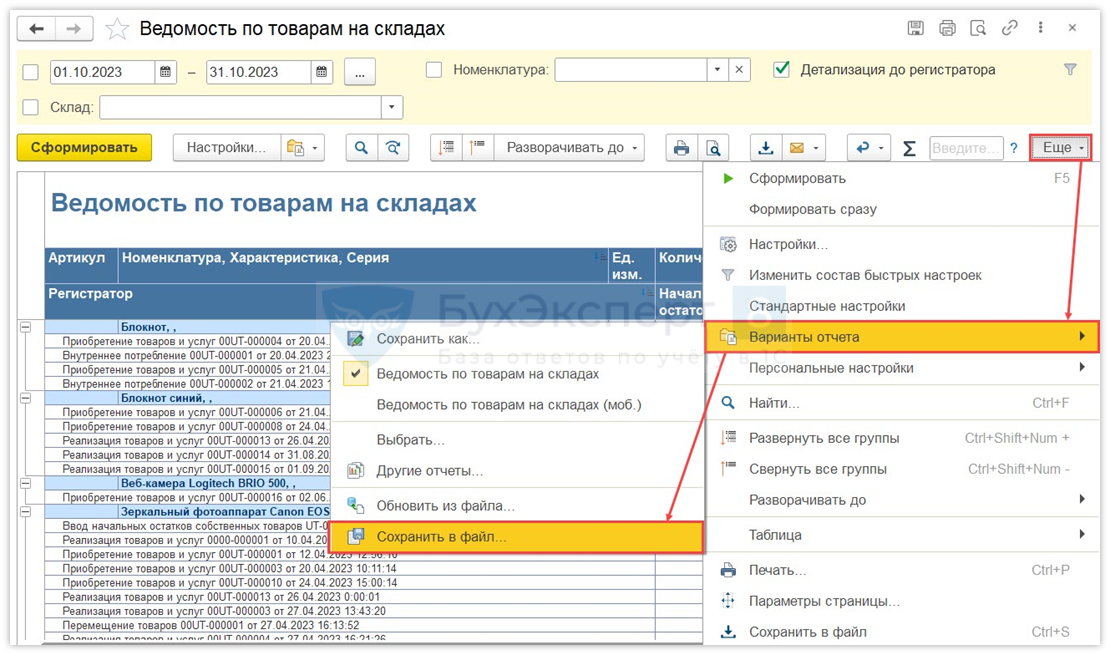Screen dimensions: 1110x655
Task: Click the 'Настройки...' toolbar button
Action: 226,148
